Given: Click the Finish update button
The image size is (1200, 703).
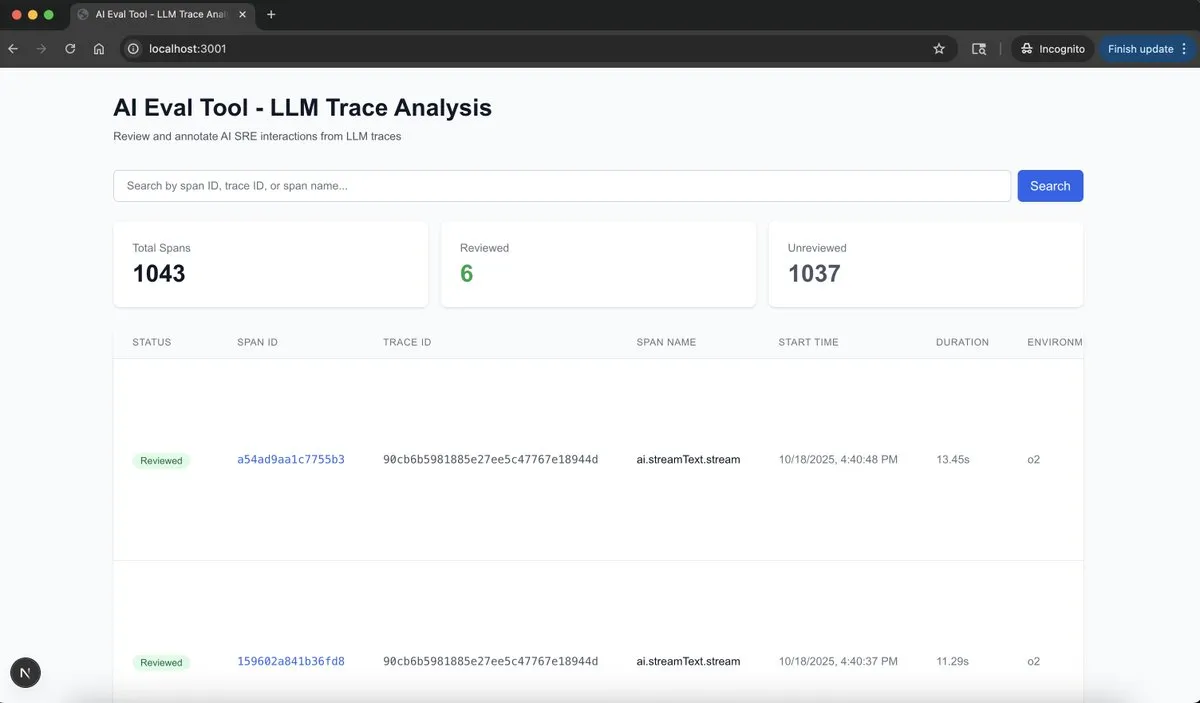Looking at the screenshot, I should click(1140, 48).
